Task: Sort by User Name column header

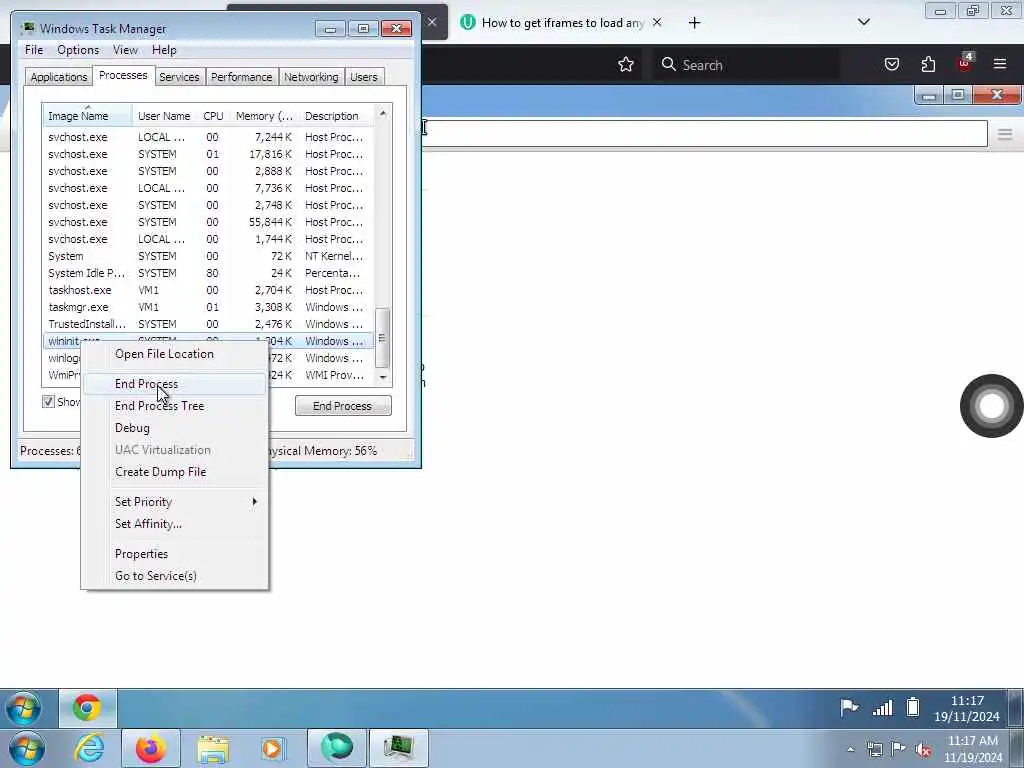Action: click(164, 116)
